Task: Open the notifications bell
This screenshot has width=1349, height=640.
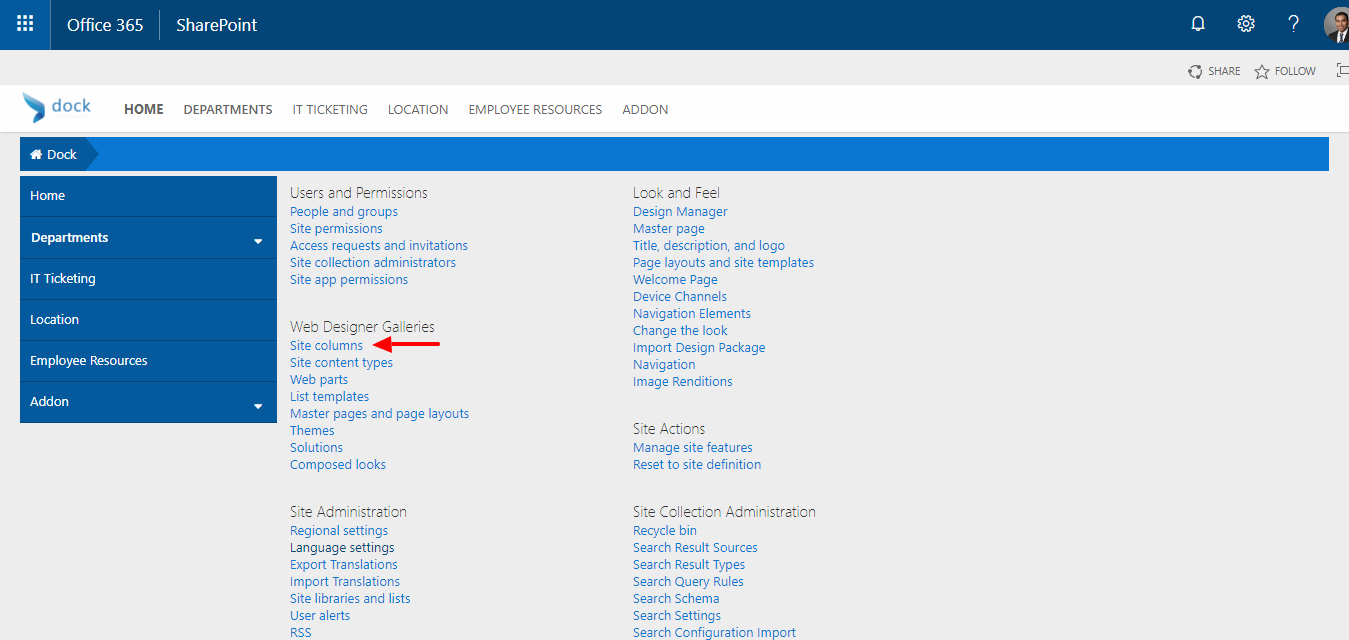Action: tap(1197, 23)
